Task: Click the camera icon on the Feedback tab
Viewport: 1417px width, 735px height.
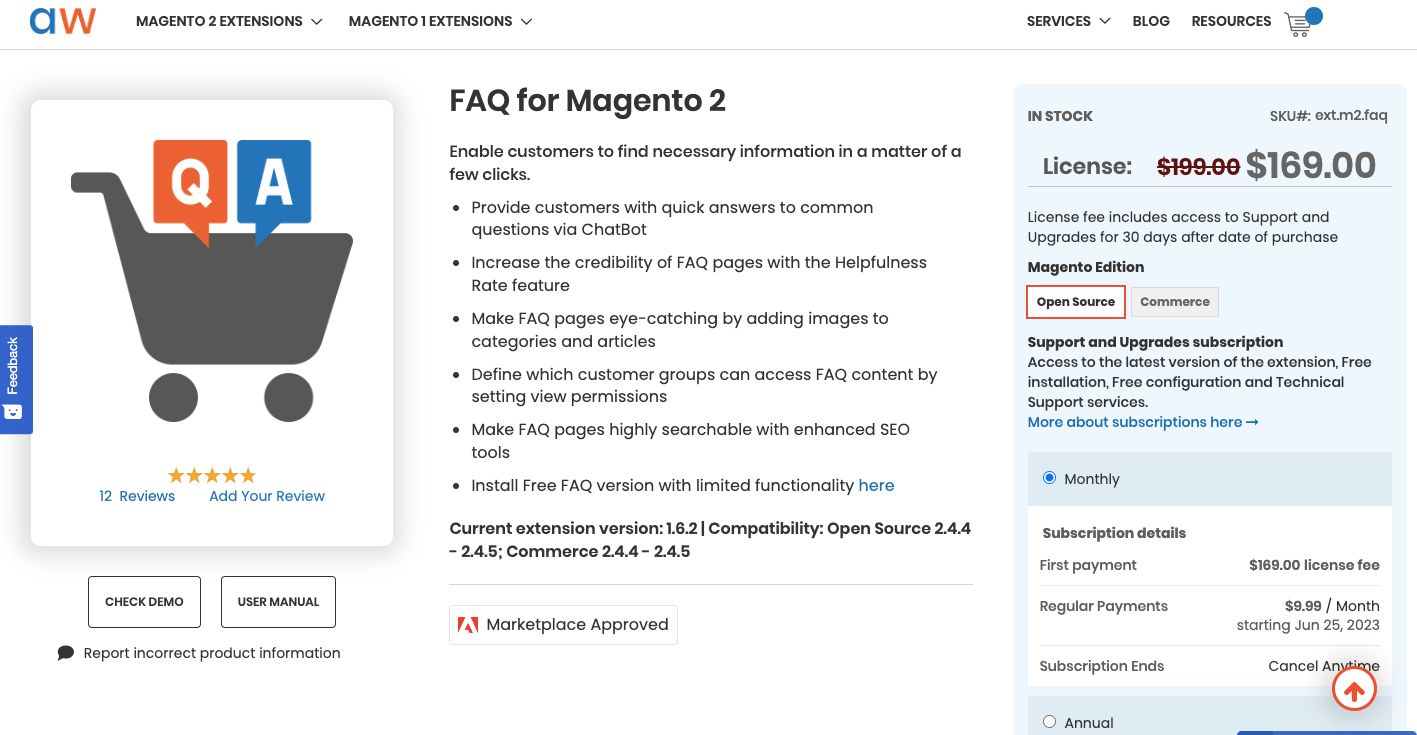Action: (13, 411)
